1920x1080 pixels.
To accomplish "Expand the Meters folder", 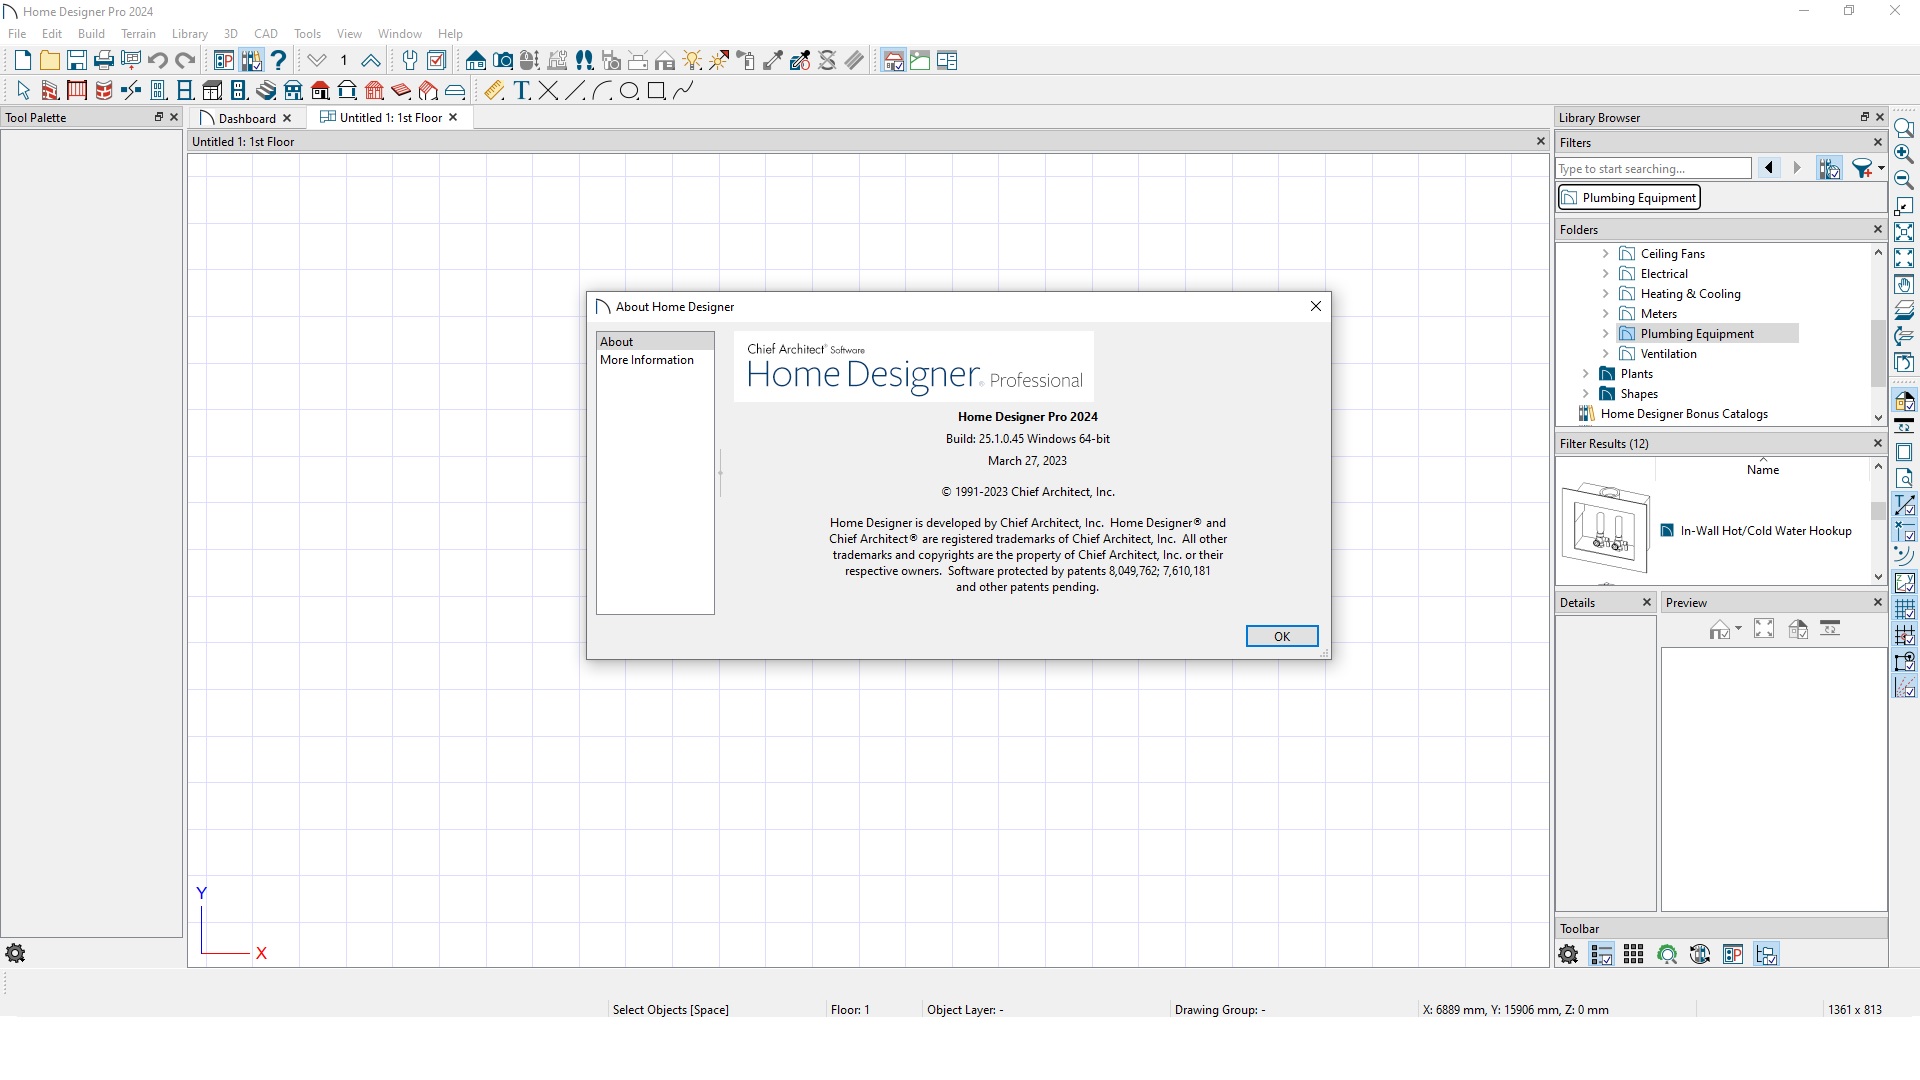I will pyautogui.click(x=1605, y=314).
